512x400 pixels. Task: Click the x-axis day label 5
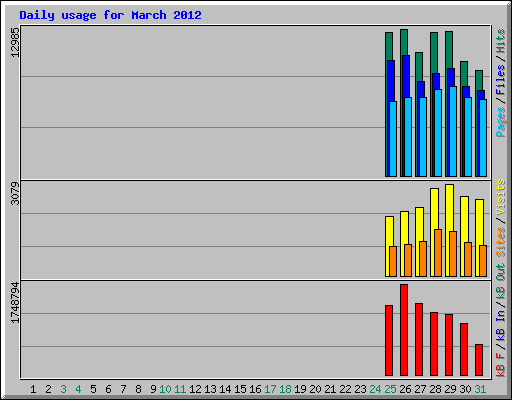[93, 389]
